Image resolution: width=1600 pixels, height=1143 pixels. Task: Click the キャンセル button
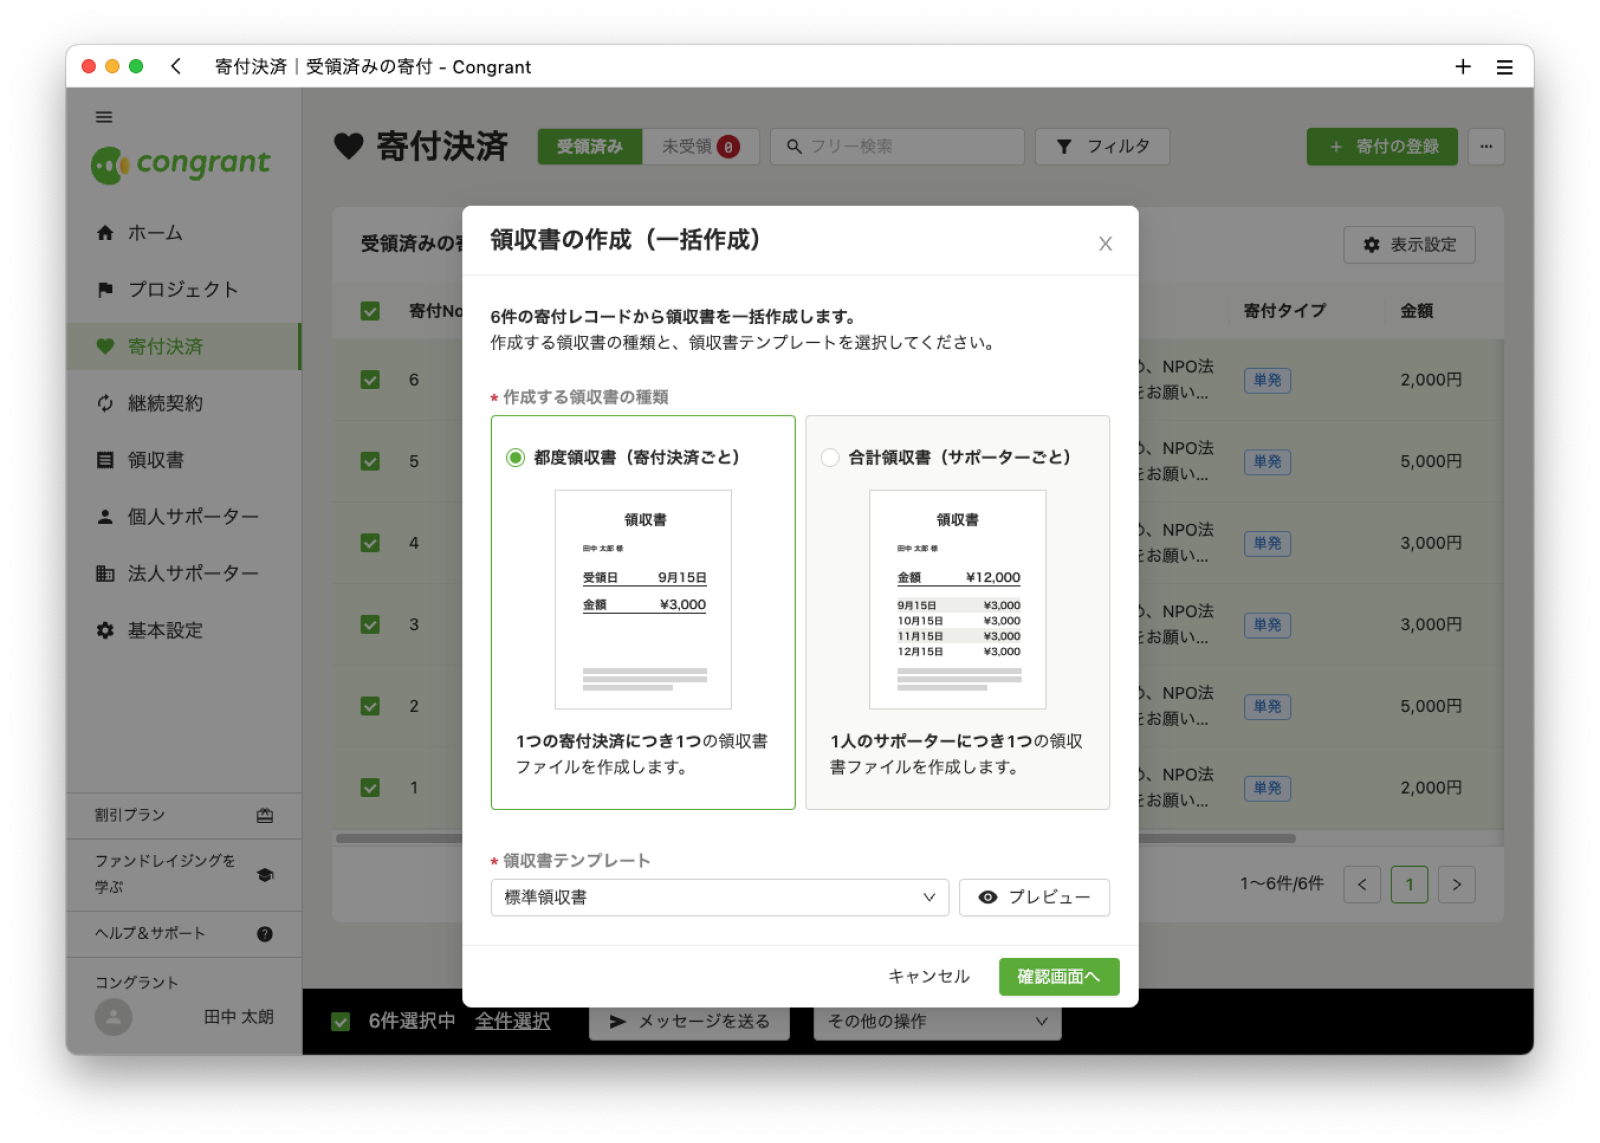click(x=928, y=977)
